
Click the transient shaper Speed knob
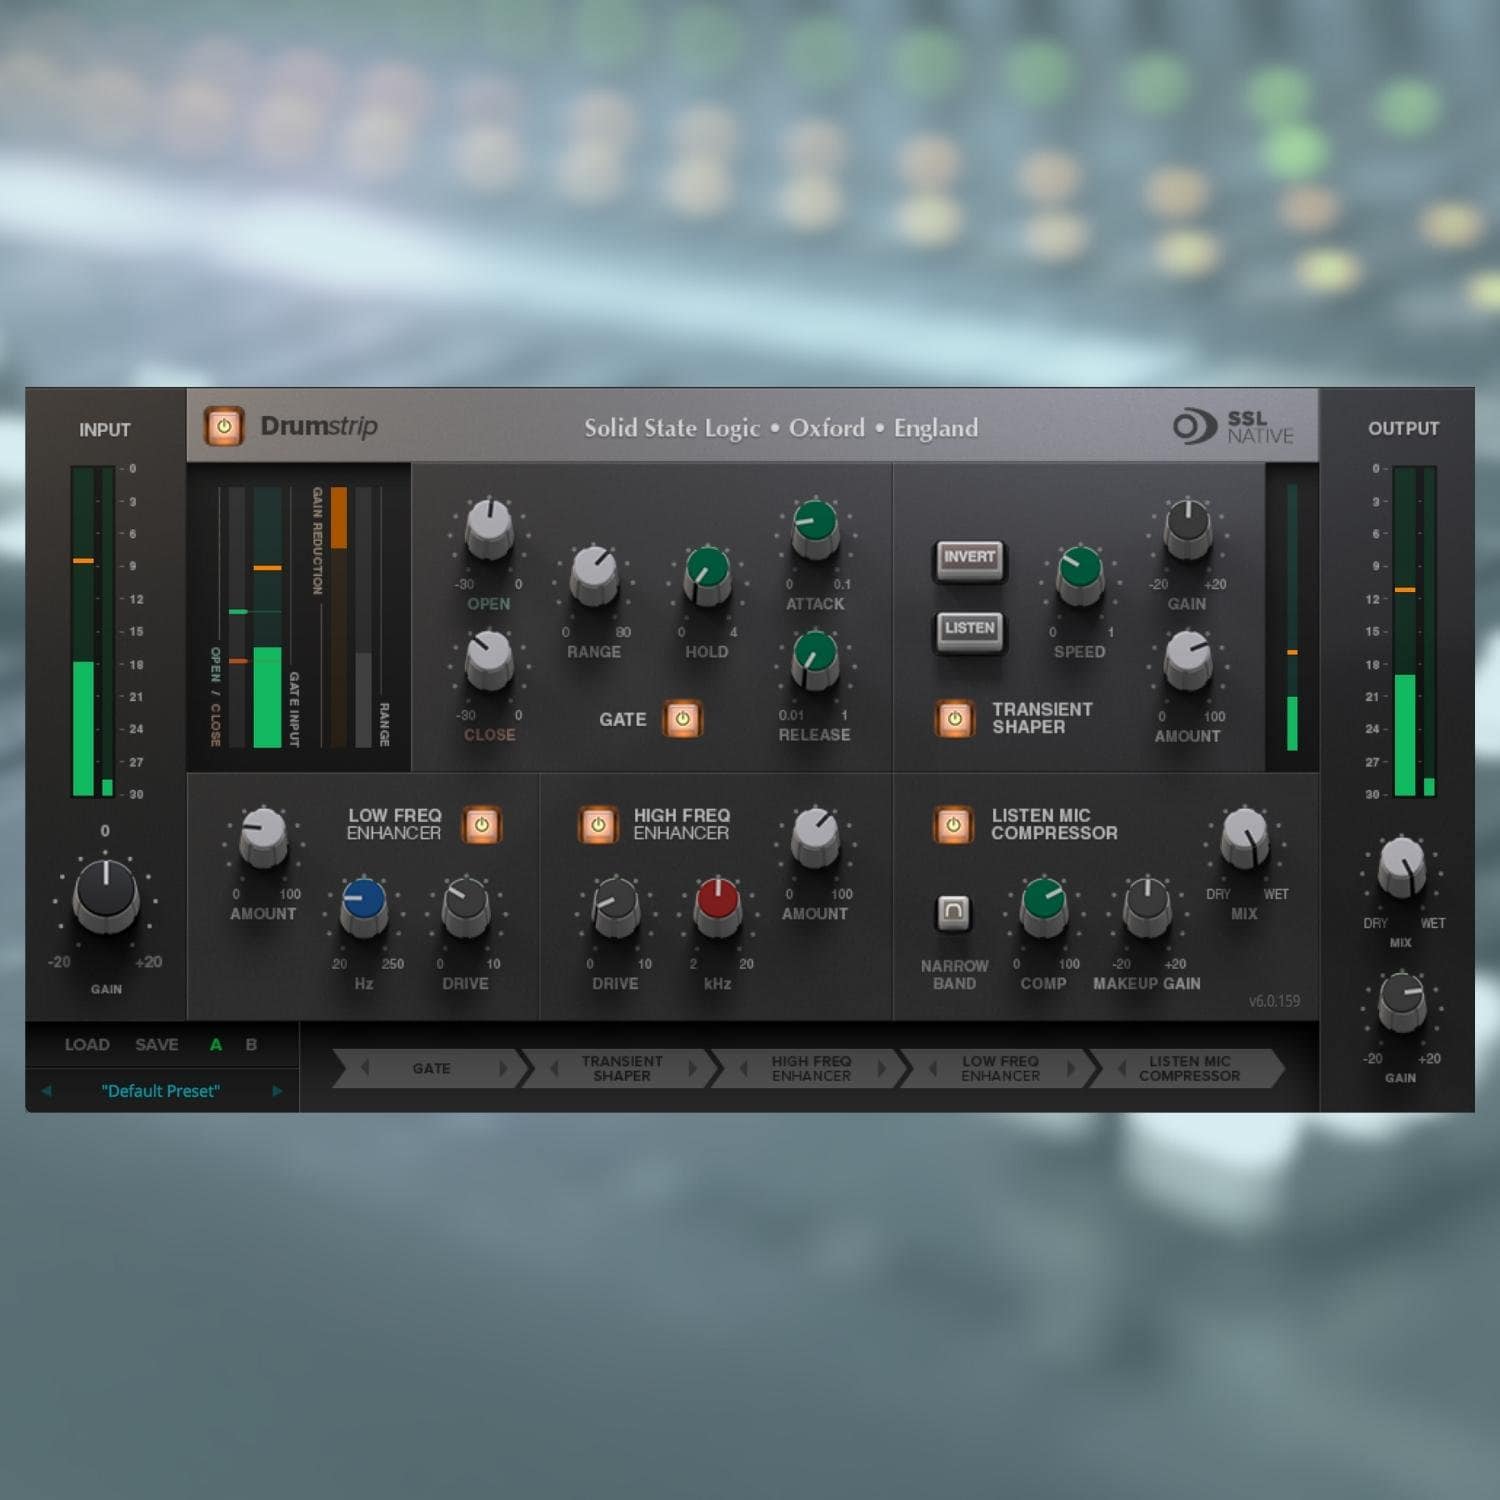[x=1080, y=575]
